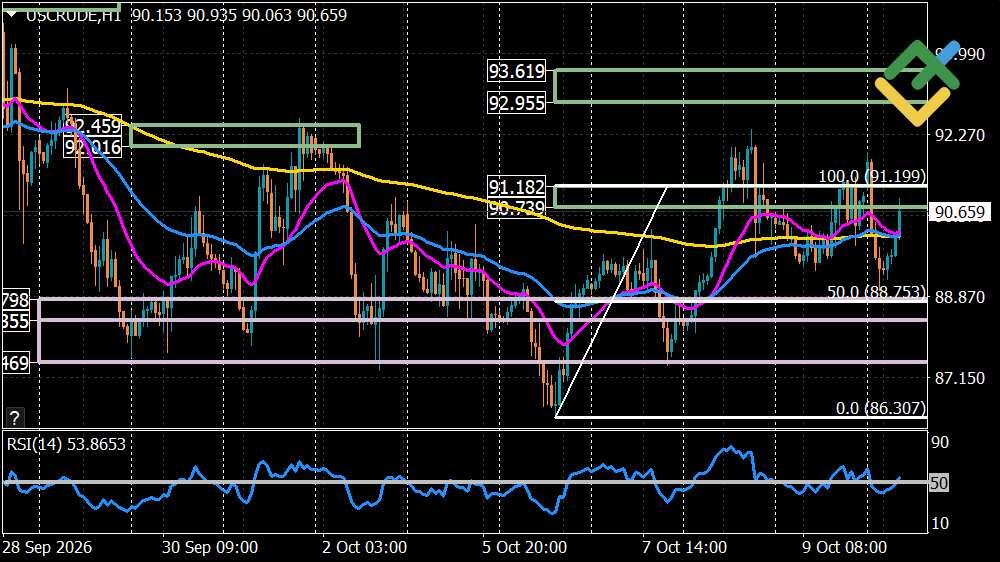Viewport: 1000px width, 562px height.
Task: Click the 5 Oct 20:00 time label
Action: 524,547
